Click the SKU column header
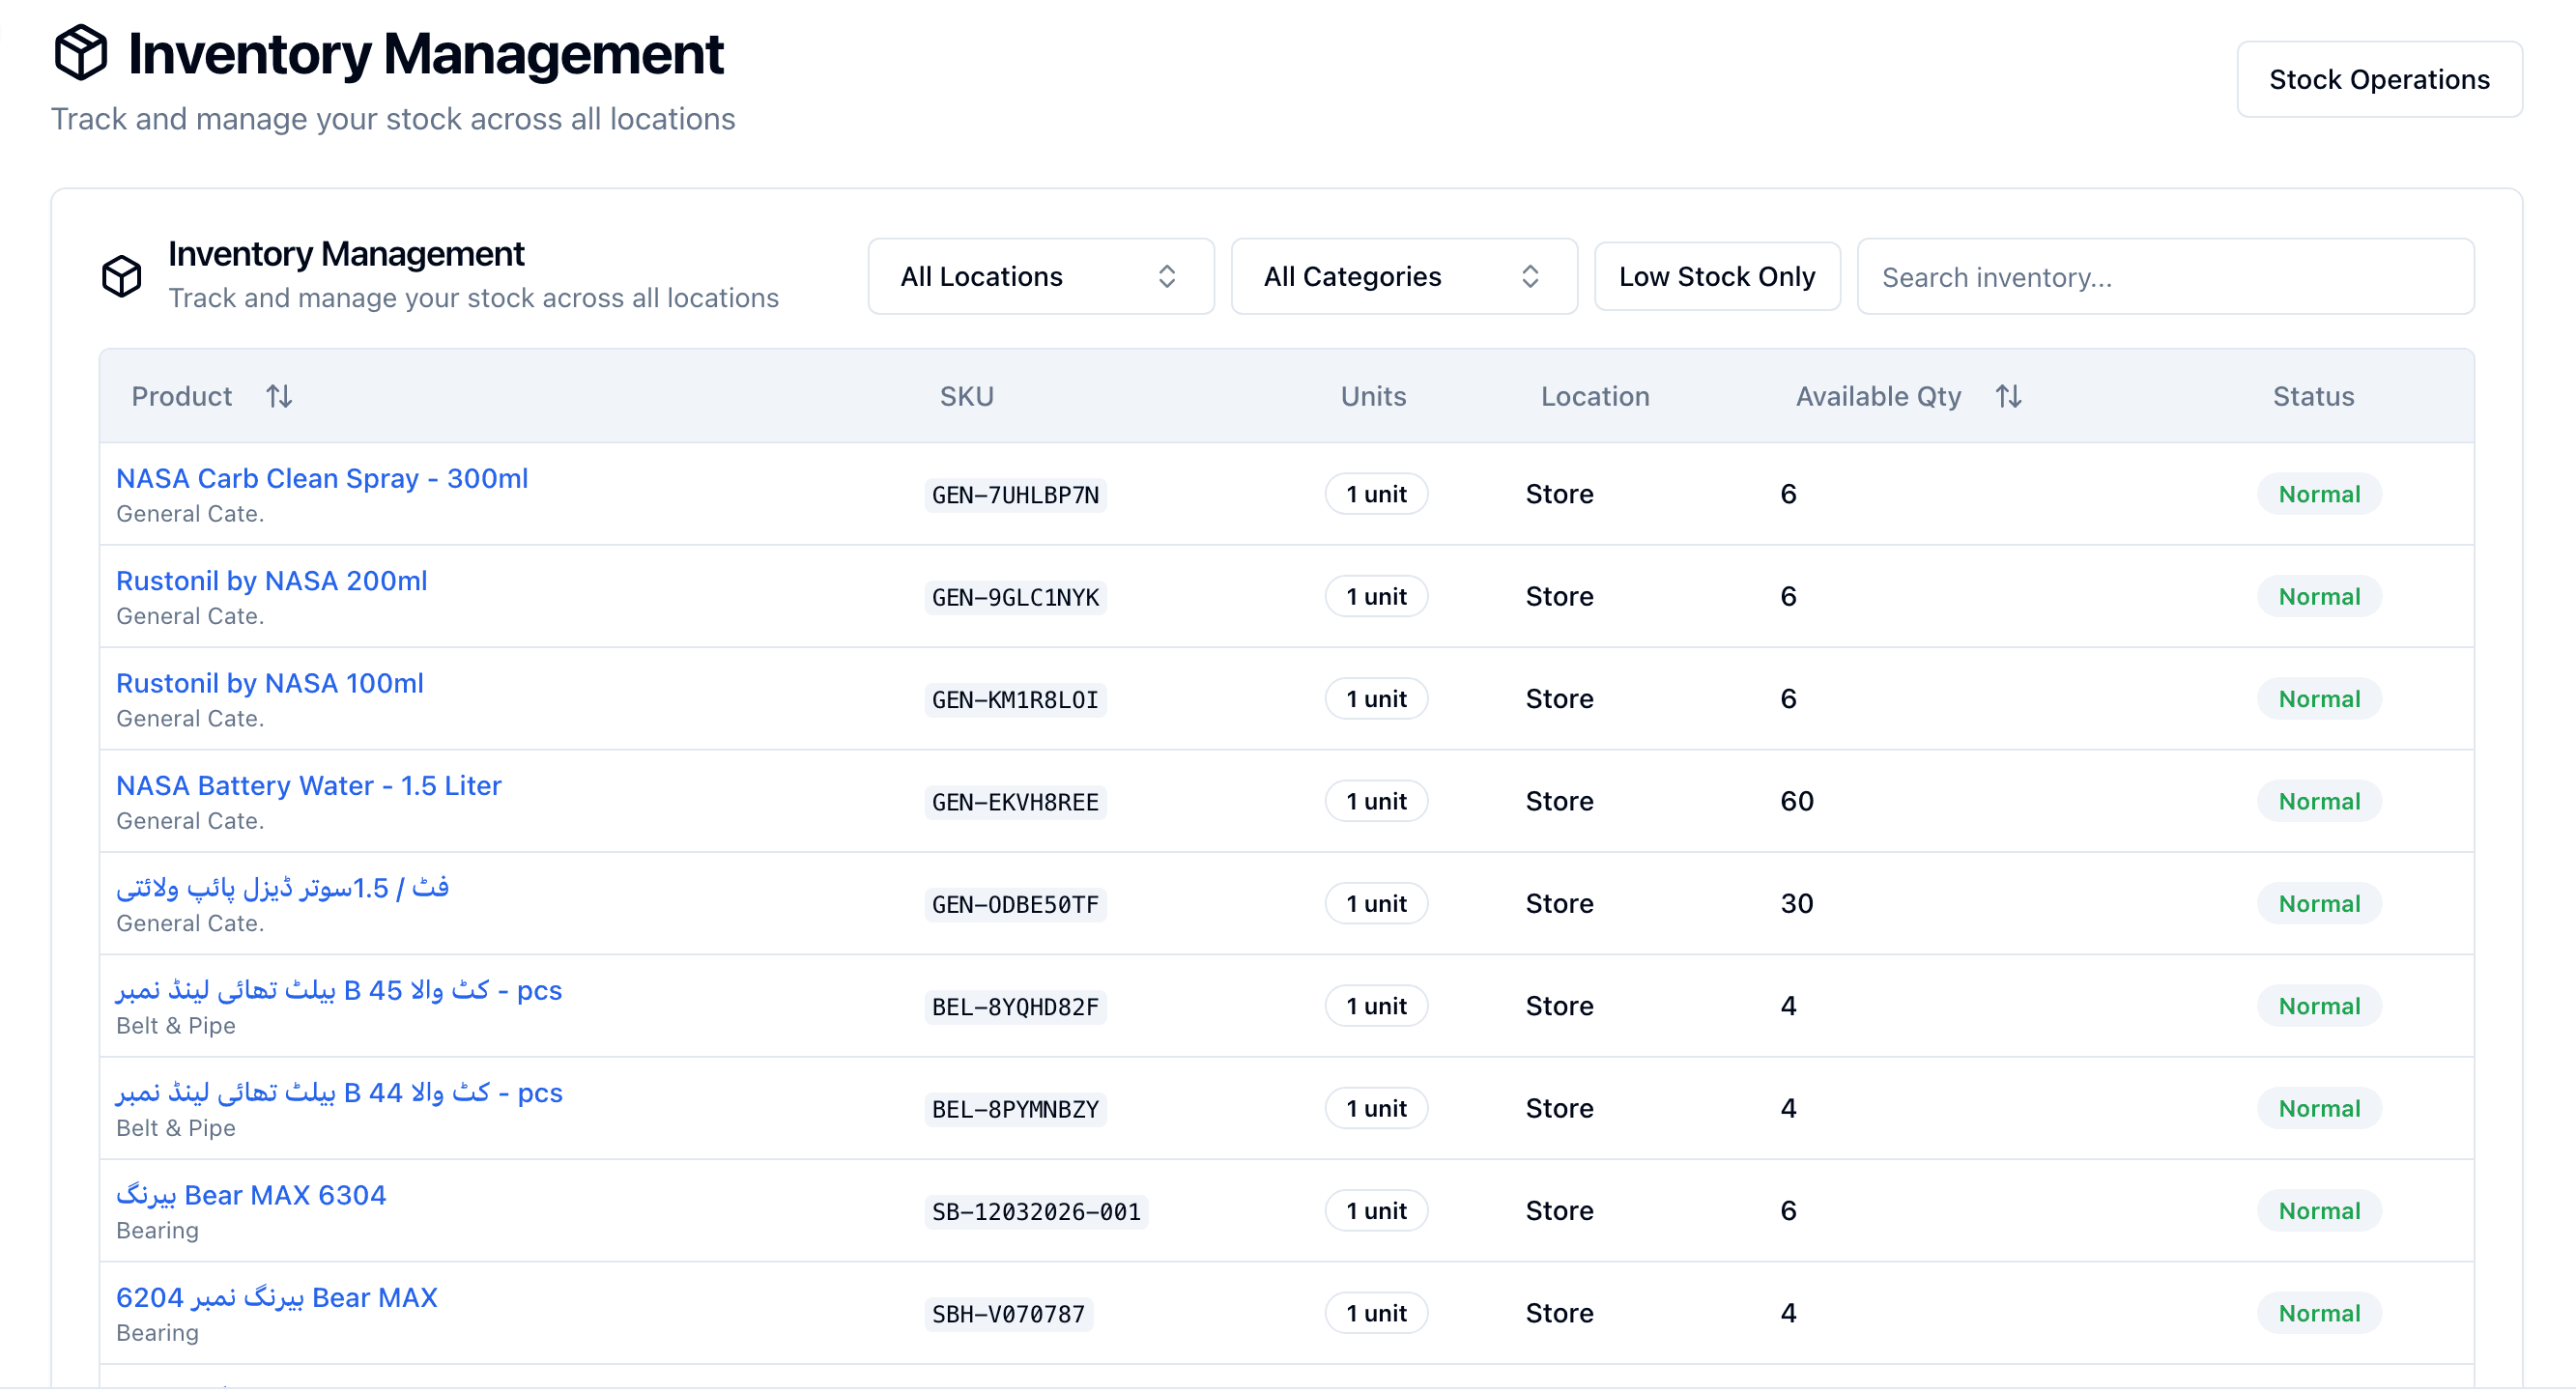The image size is (2576, 1391). (967, 397)
